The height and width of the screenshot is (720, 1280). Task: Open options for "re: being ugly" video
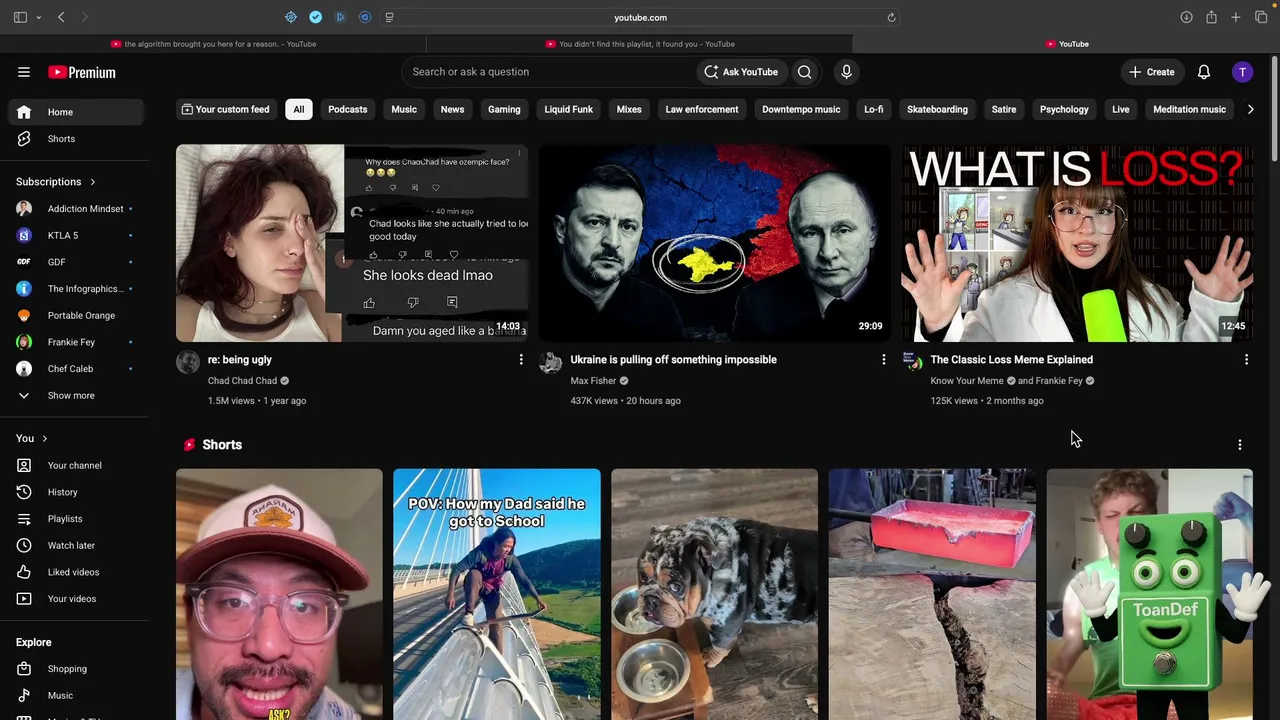(521, 359)
